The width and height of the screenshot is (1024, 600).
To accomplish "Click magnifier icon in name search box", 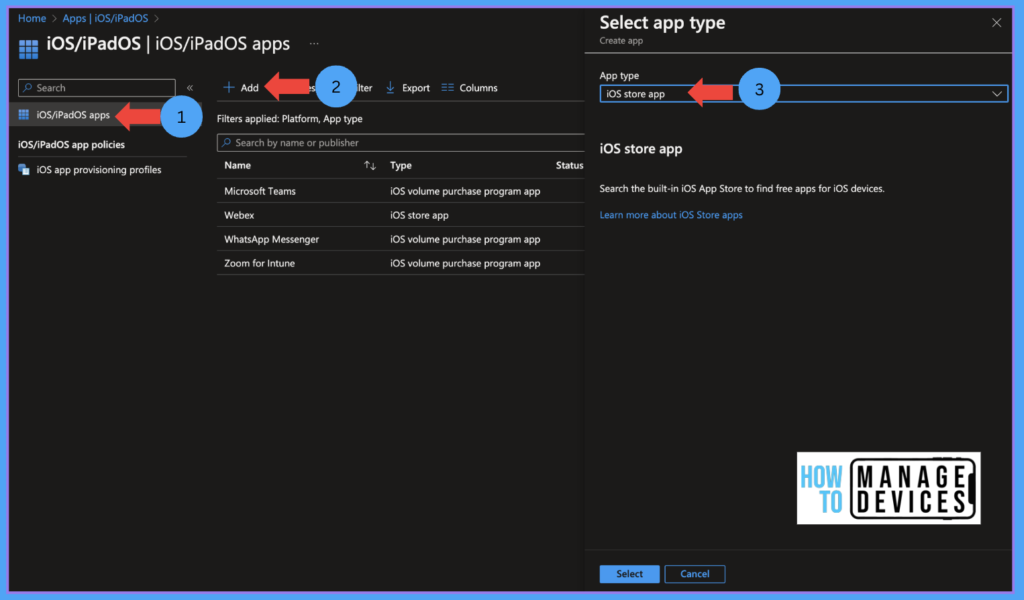I will 227,142.
